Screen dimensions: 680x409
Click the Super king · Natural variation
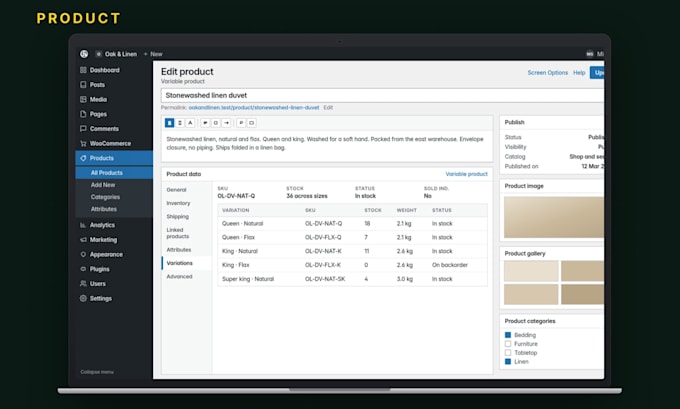point(248,279)
